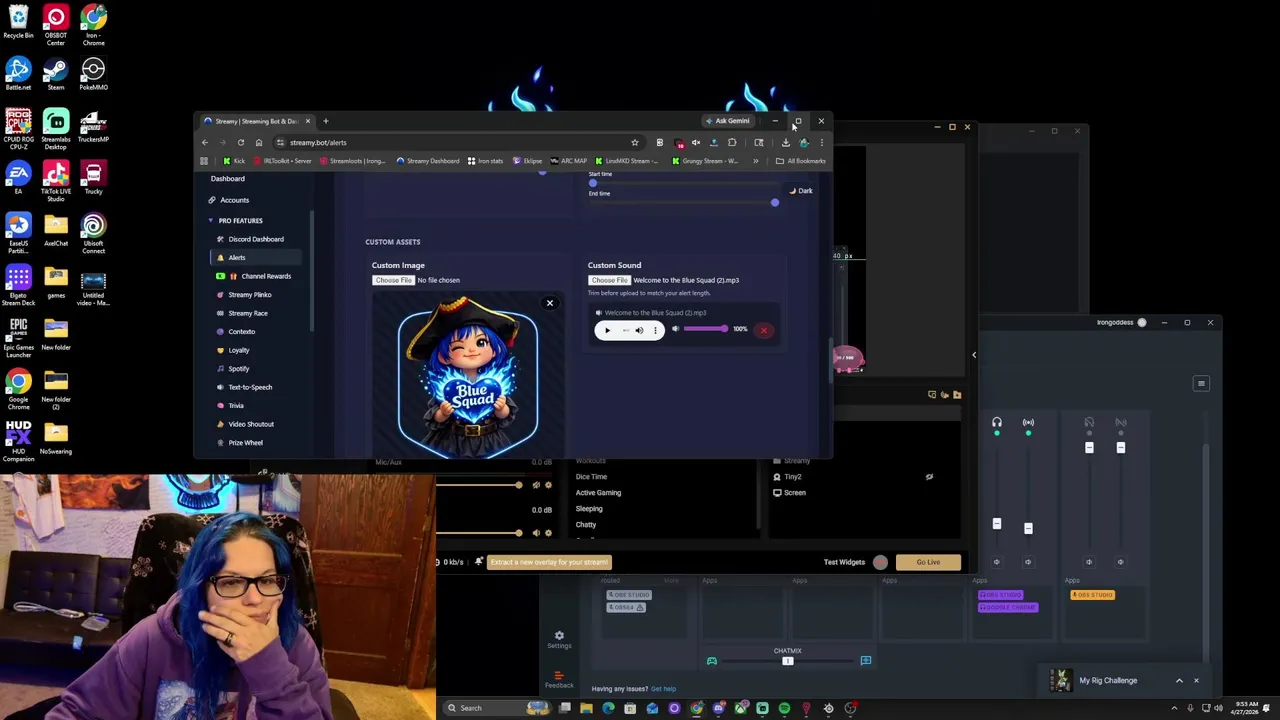Bookmark this page with star icon
The height and width of the screenshot is (720, 1280).
(634, 142)
